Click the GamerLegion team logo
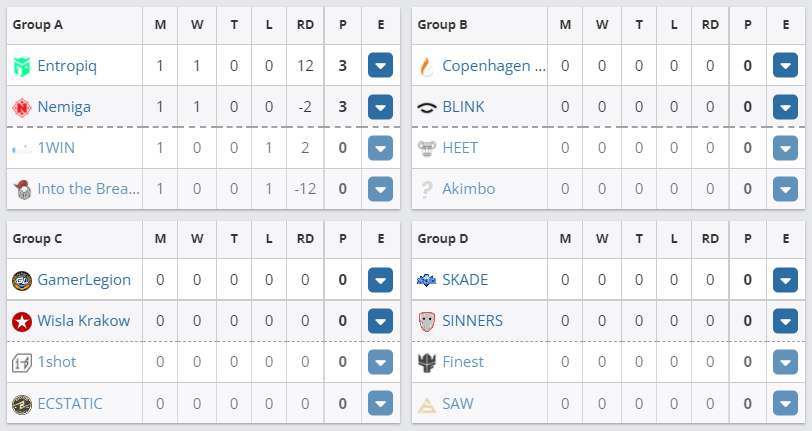812x431 pixels. [22, 280]
